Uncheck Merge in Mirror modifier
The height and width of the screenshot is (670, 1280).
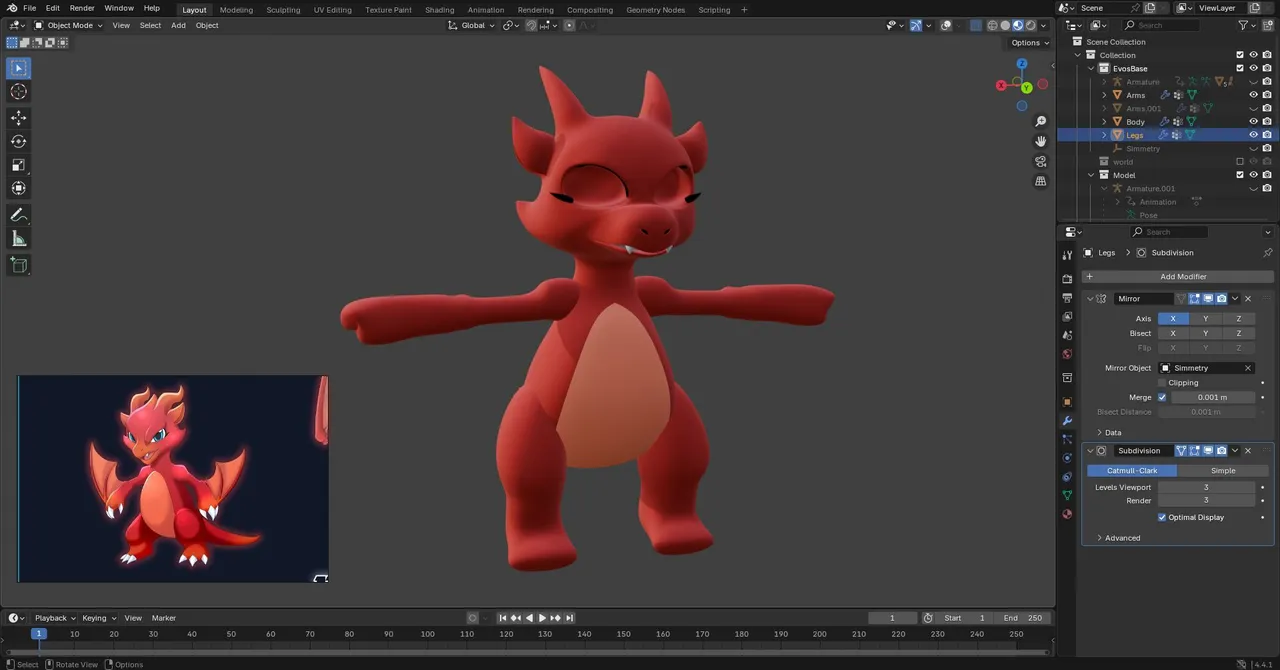[1162, 397]
